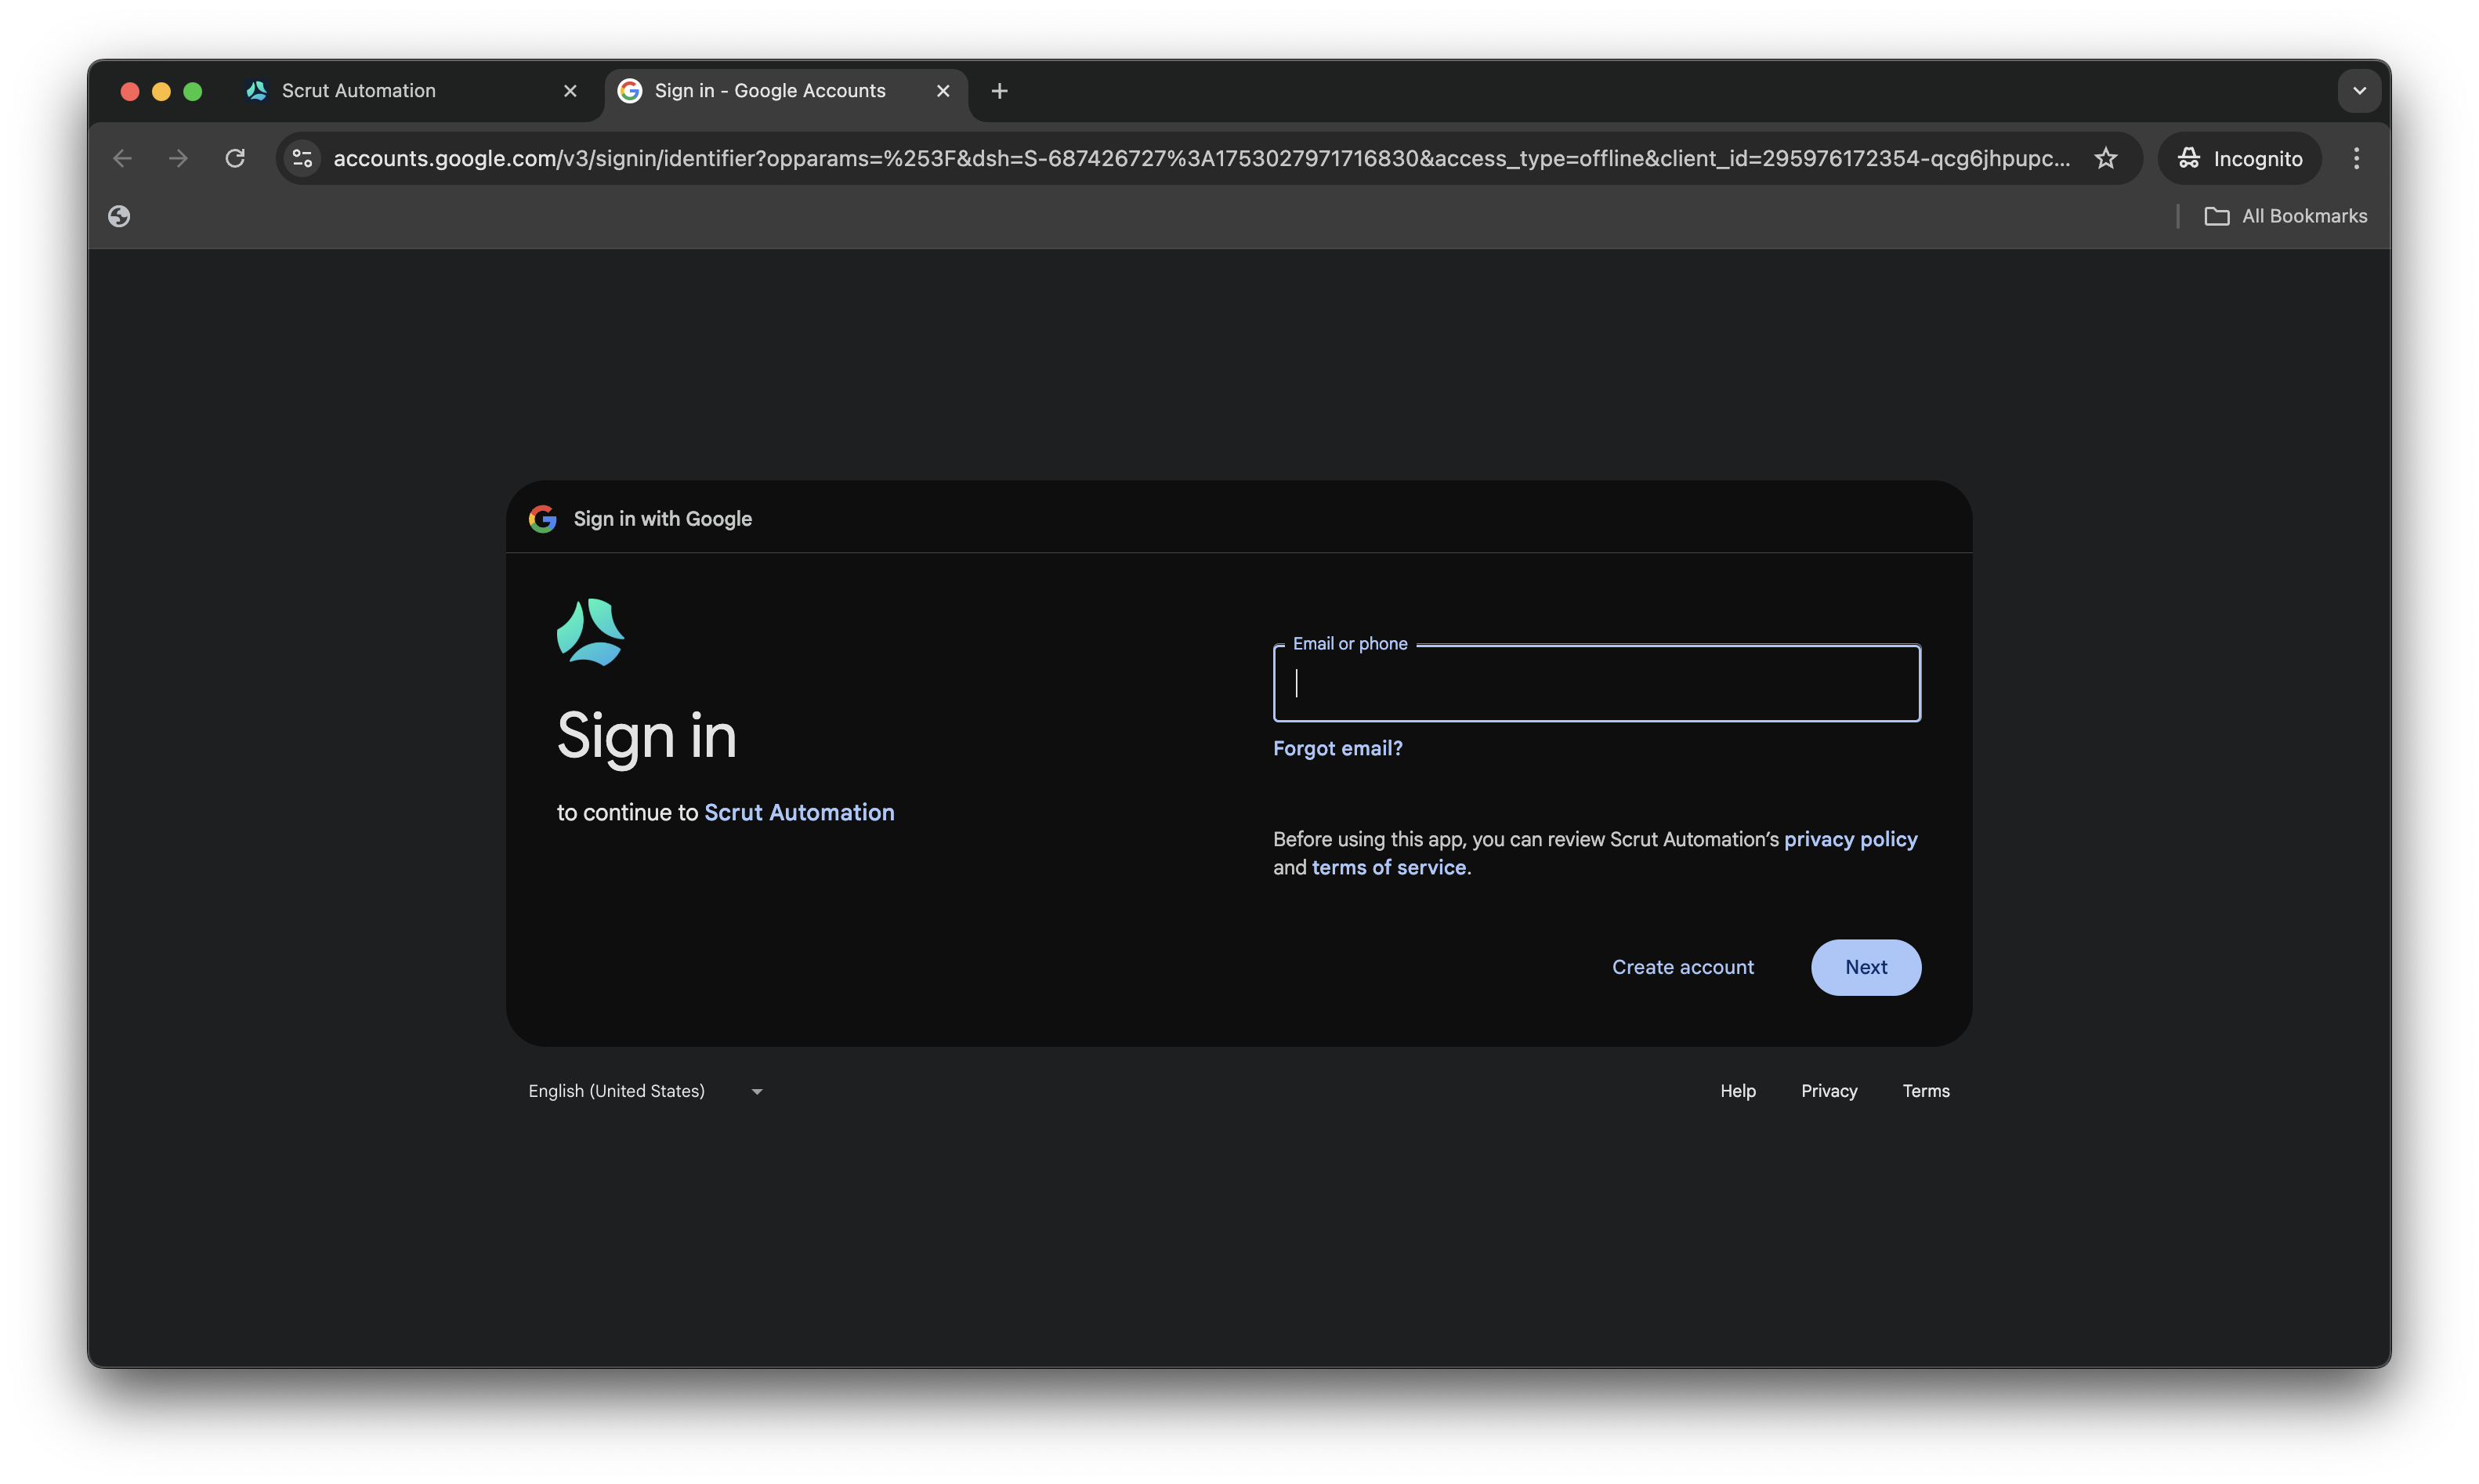Open the Help footer link

point(1737,1091)
